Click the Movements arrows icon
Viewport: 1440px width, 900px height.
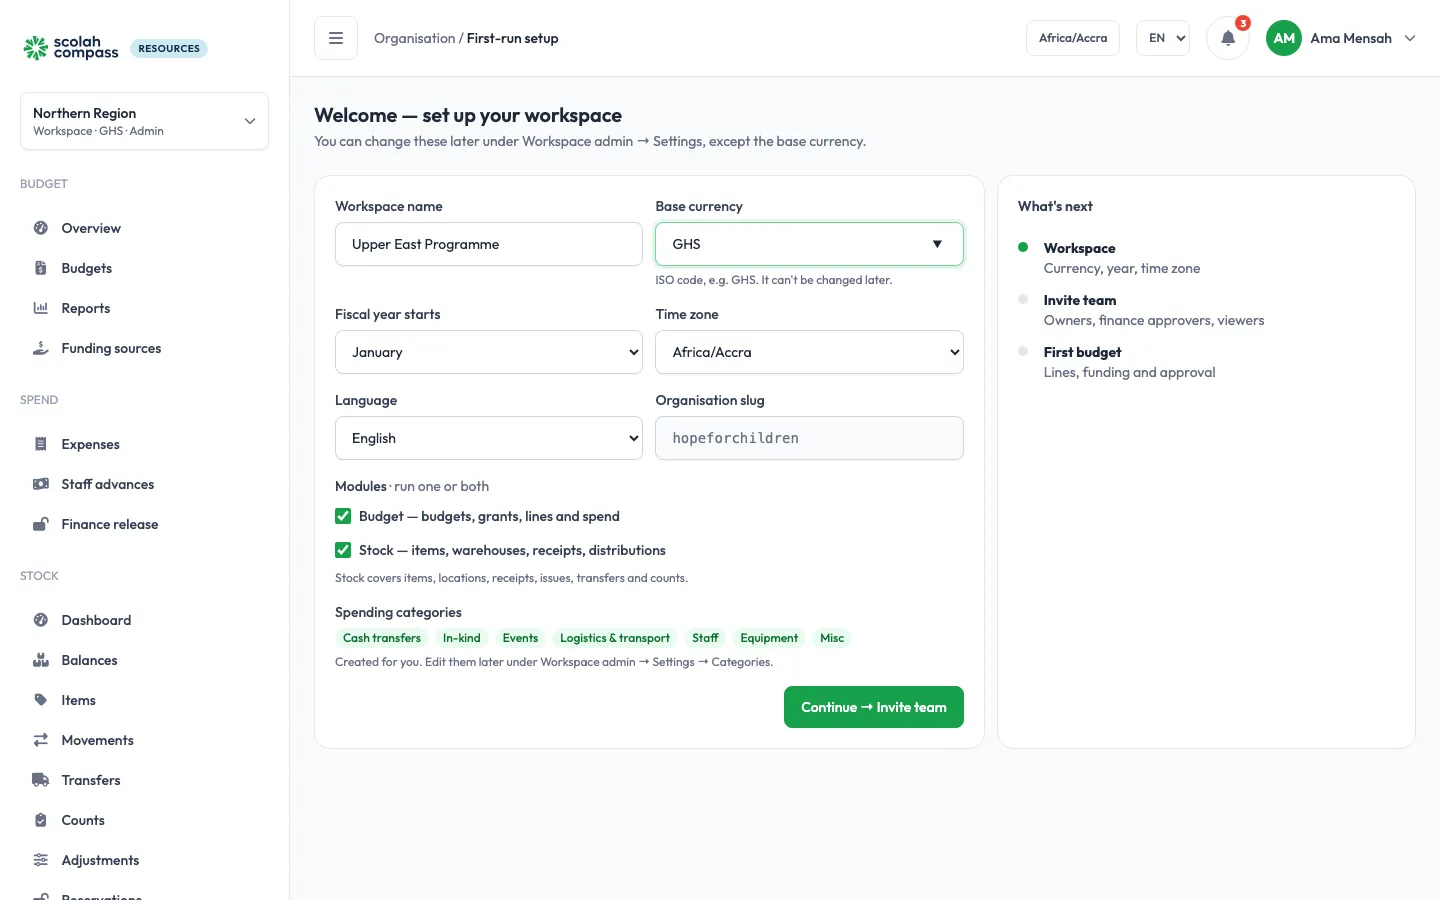point(41,740)
